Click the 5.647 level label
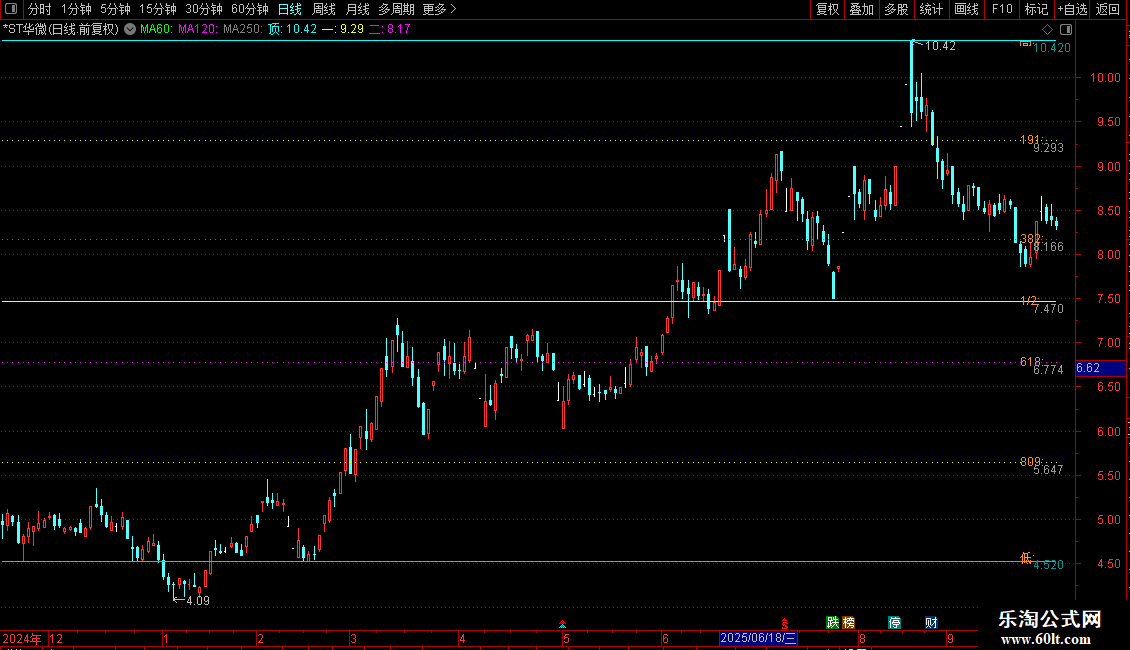This screenshot has height=650, width=1130. click(x=1049, y=470)
